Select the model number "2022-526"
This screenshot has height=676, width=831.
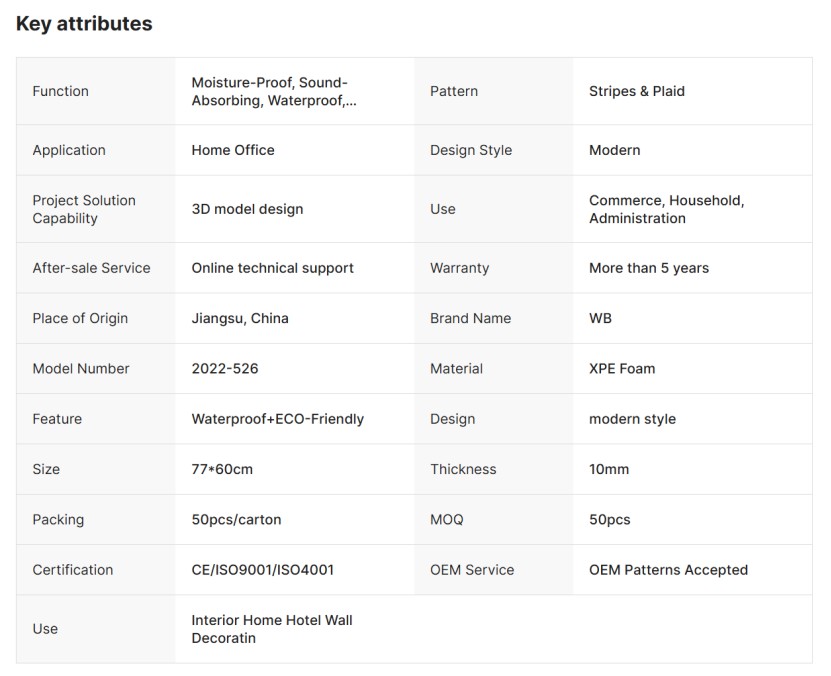(224, 368)
